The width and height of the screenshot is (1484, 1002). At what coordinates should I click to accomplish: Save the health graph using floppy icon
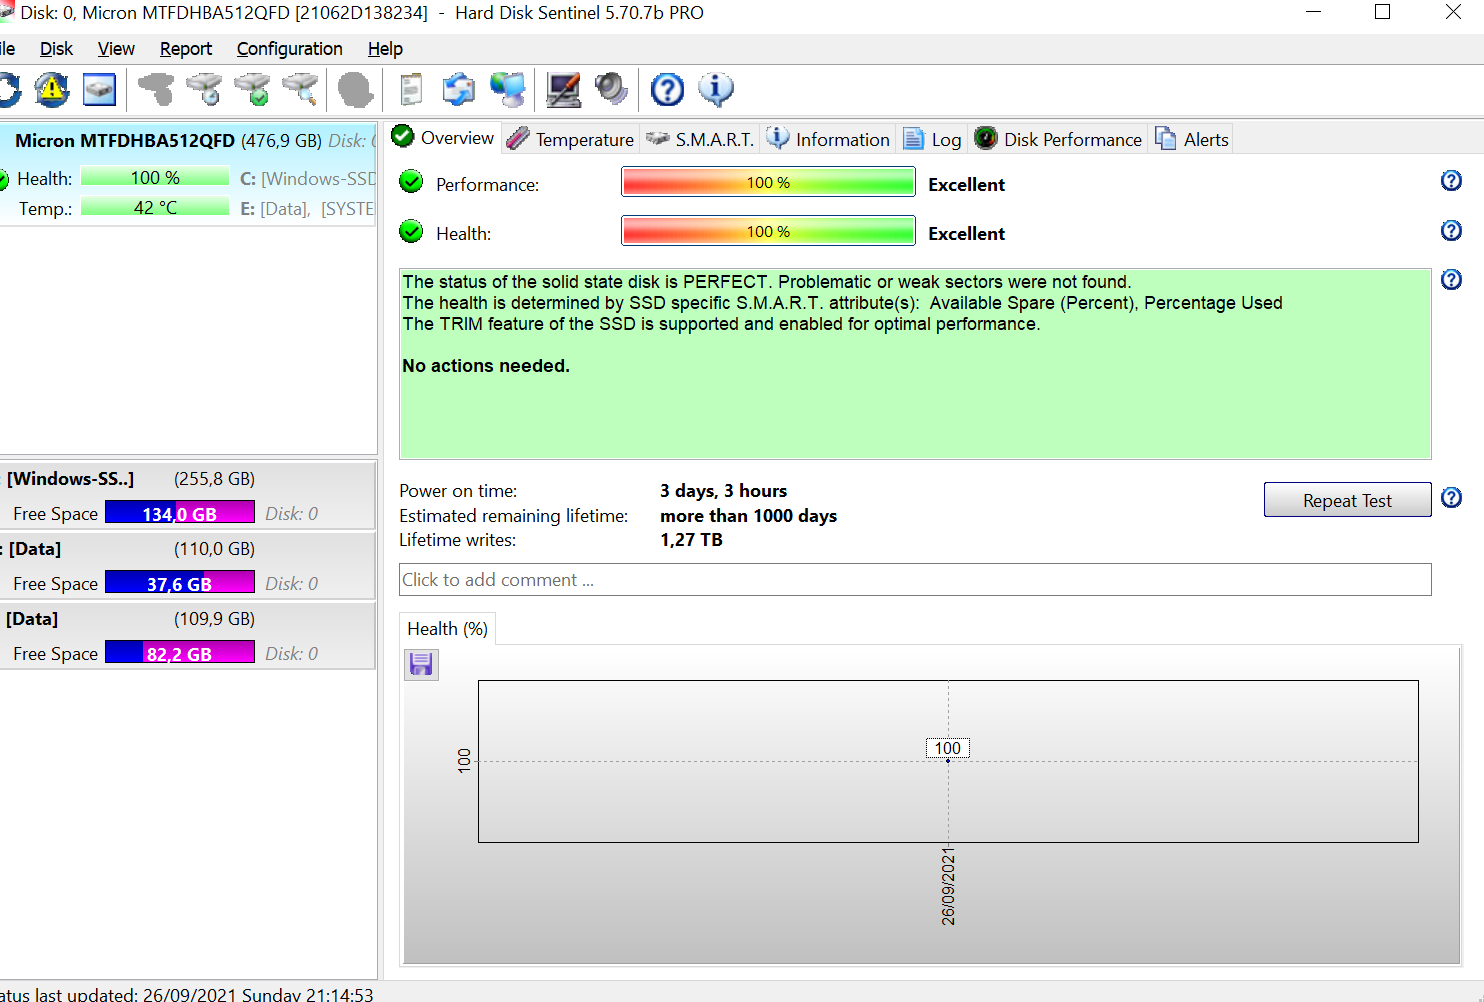point(421,664)
